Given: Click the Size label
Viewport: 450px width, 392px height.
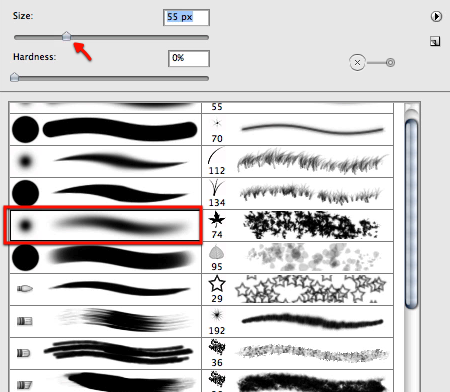Looking at the screenshot, I should coord(23,16).
